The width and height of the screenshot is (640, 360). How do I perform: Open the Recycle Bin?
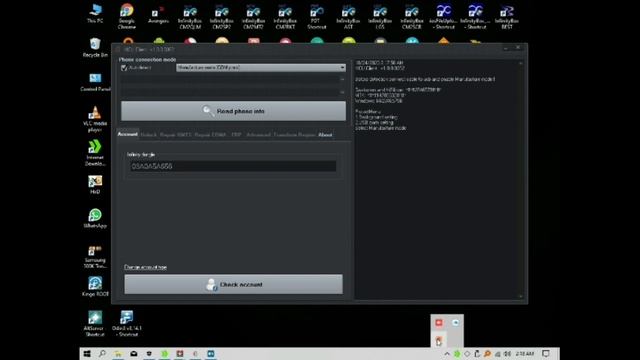pyautogui.click(x=95, y=47)
